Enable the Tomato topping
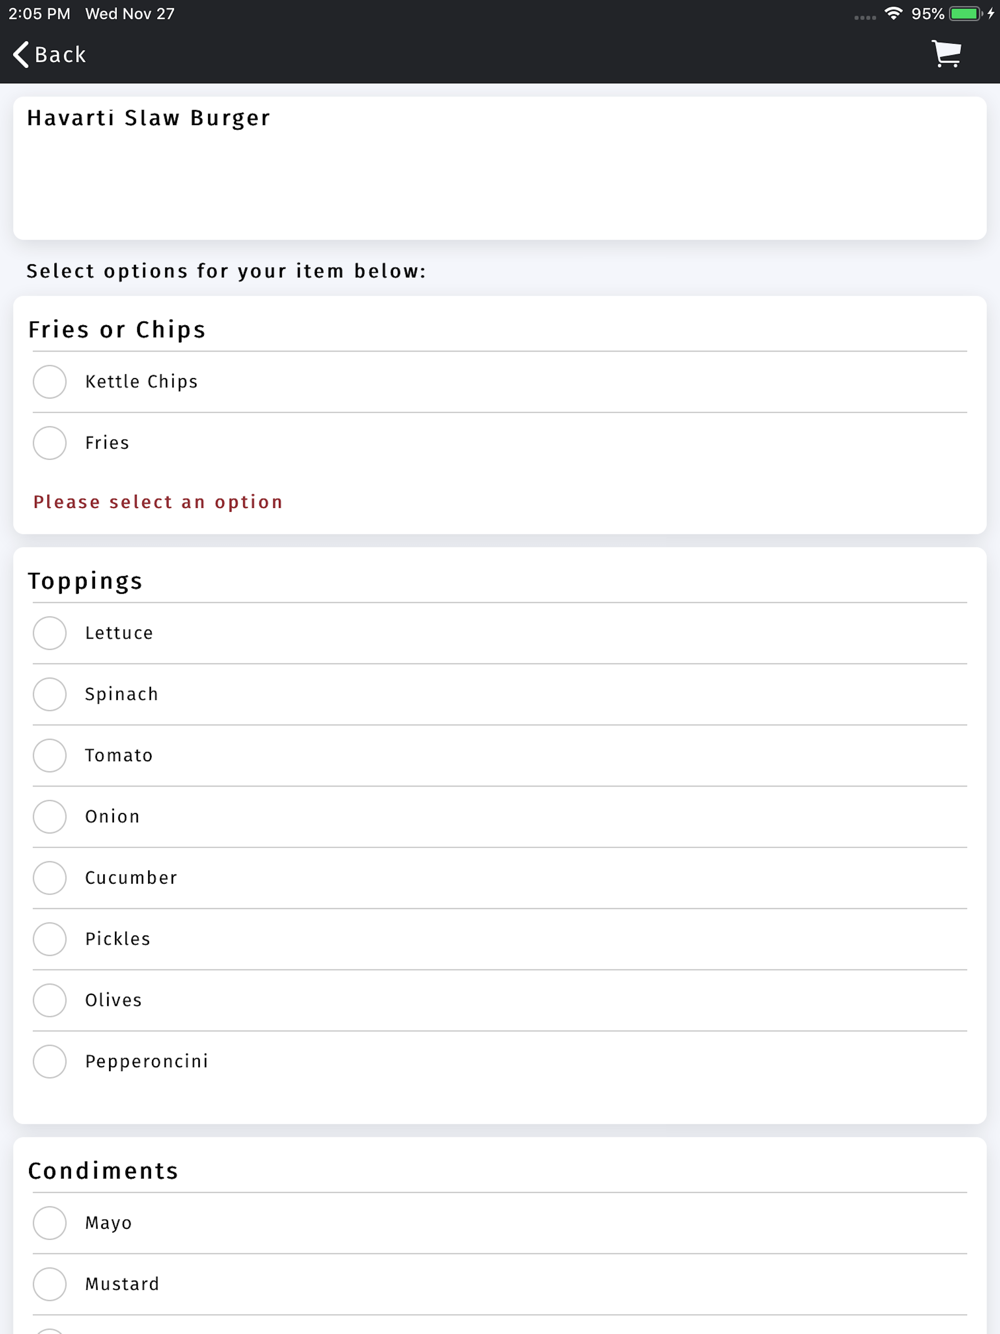The image size is (1000, 1334). click(x=50, y=755)
